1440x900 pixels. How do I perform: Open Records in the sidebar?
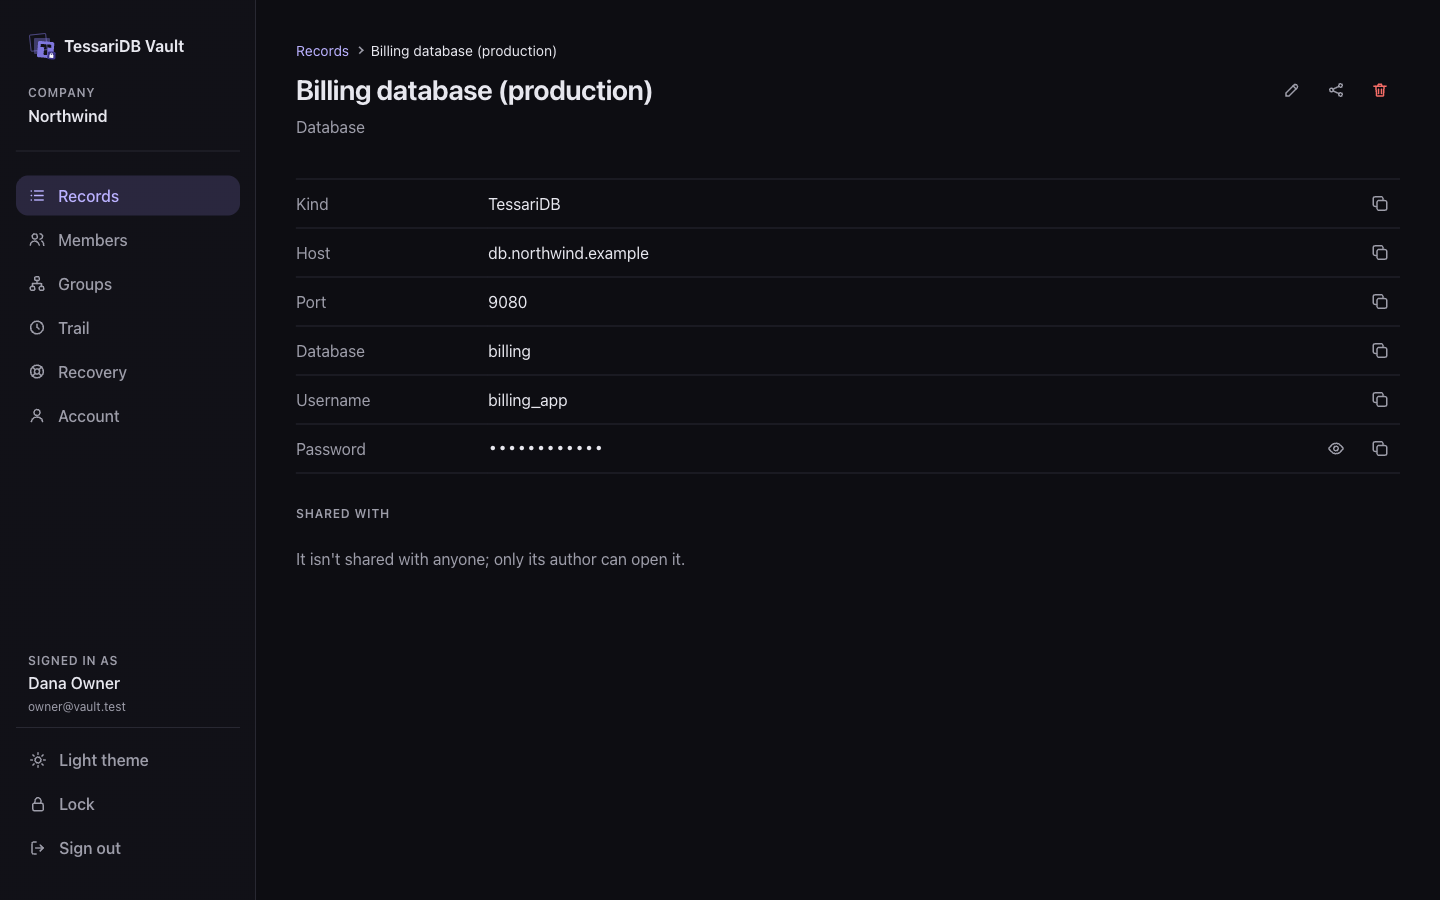128,196
